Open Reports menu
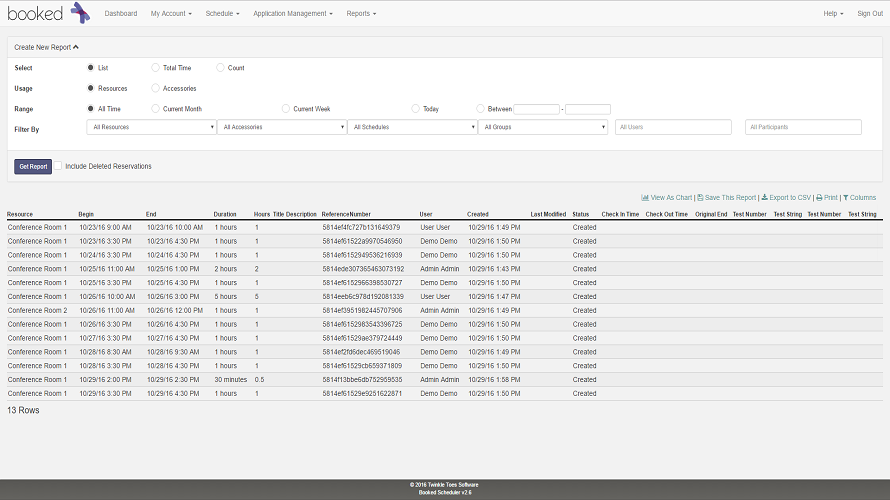 pyautogui.click(x=361, y=14)
